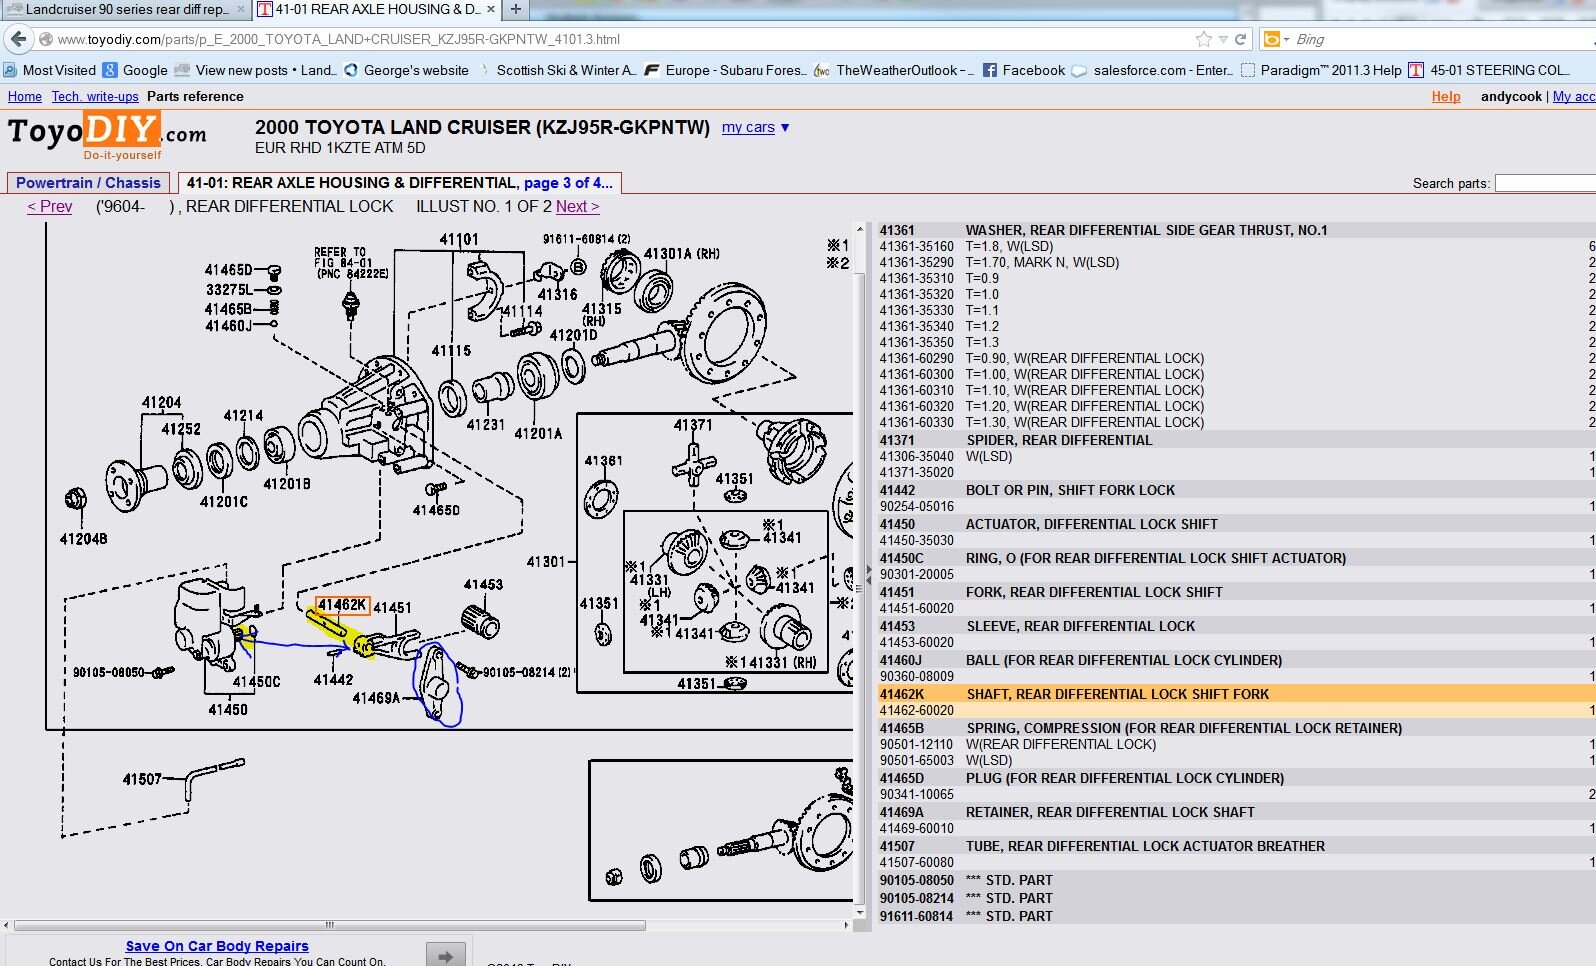The height and width of the screenshot is (966, 1596).
Task: Select part number 41462-60020
Action: (916, 710)
